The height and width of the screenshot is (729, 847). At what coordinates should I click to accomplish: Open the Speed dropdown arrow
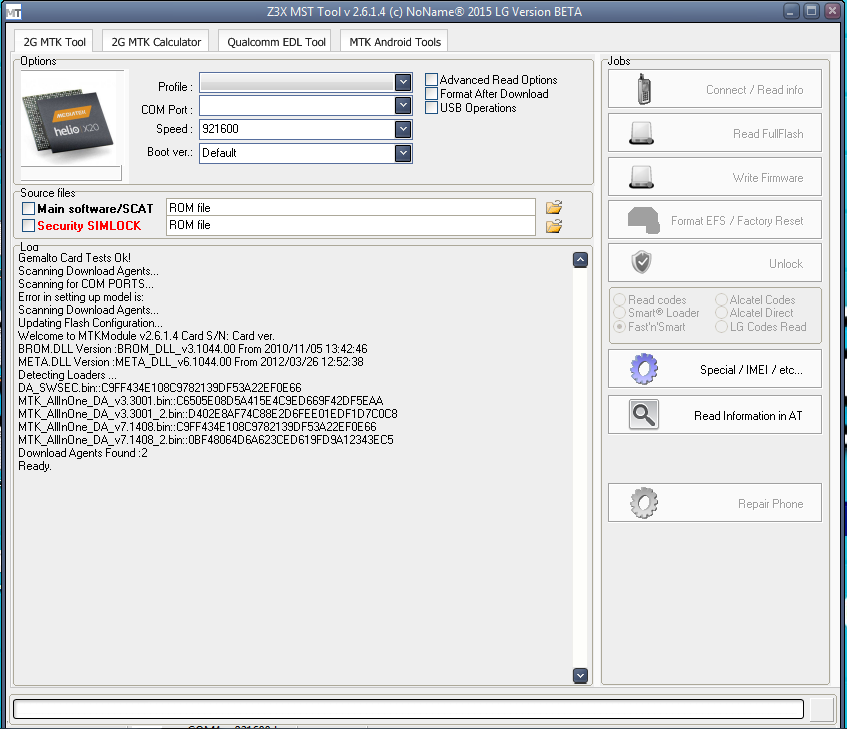tap(402, 129)
